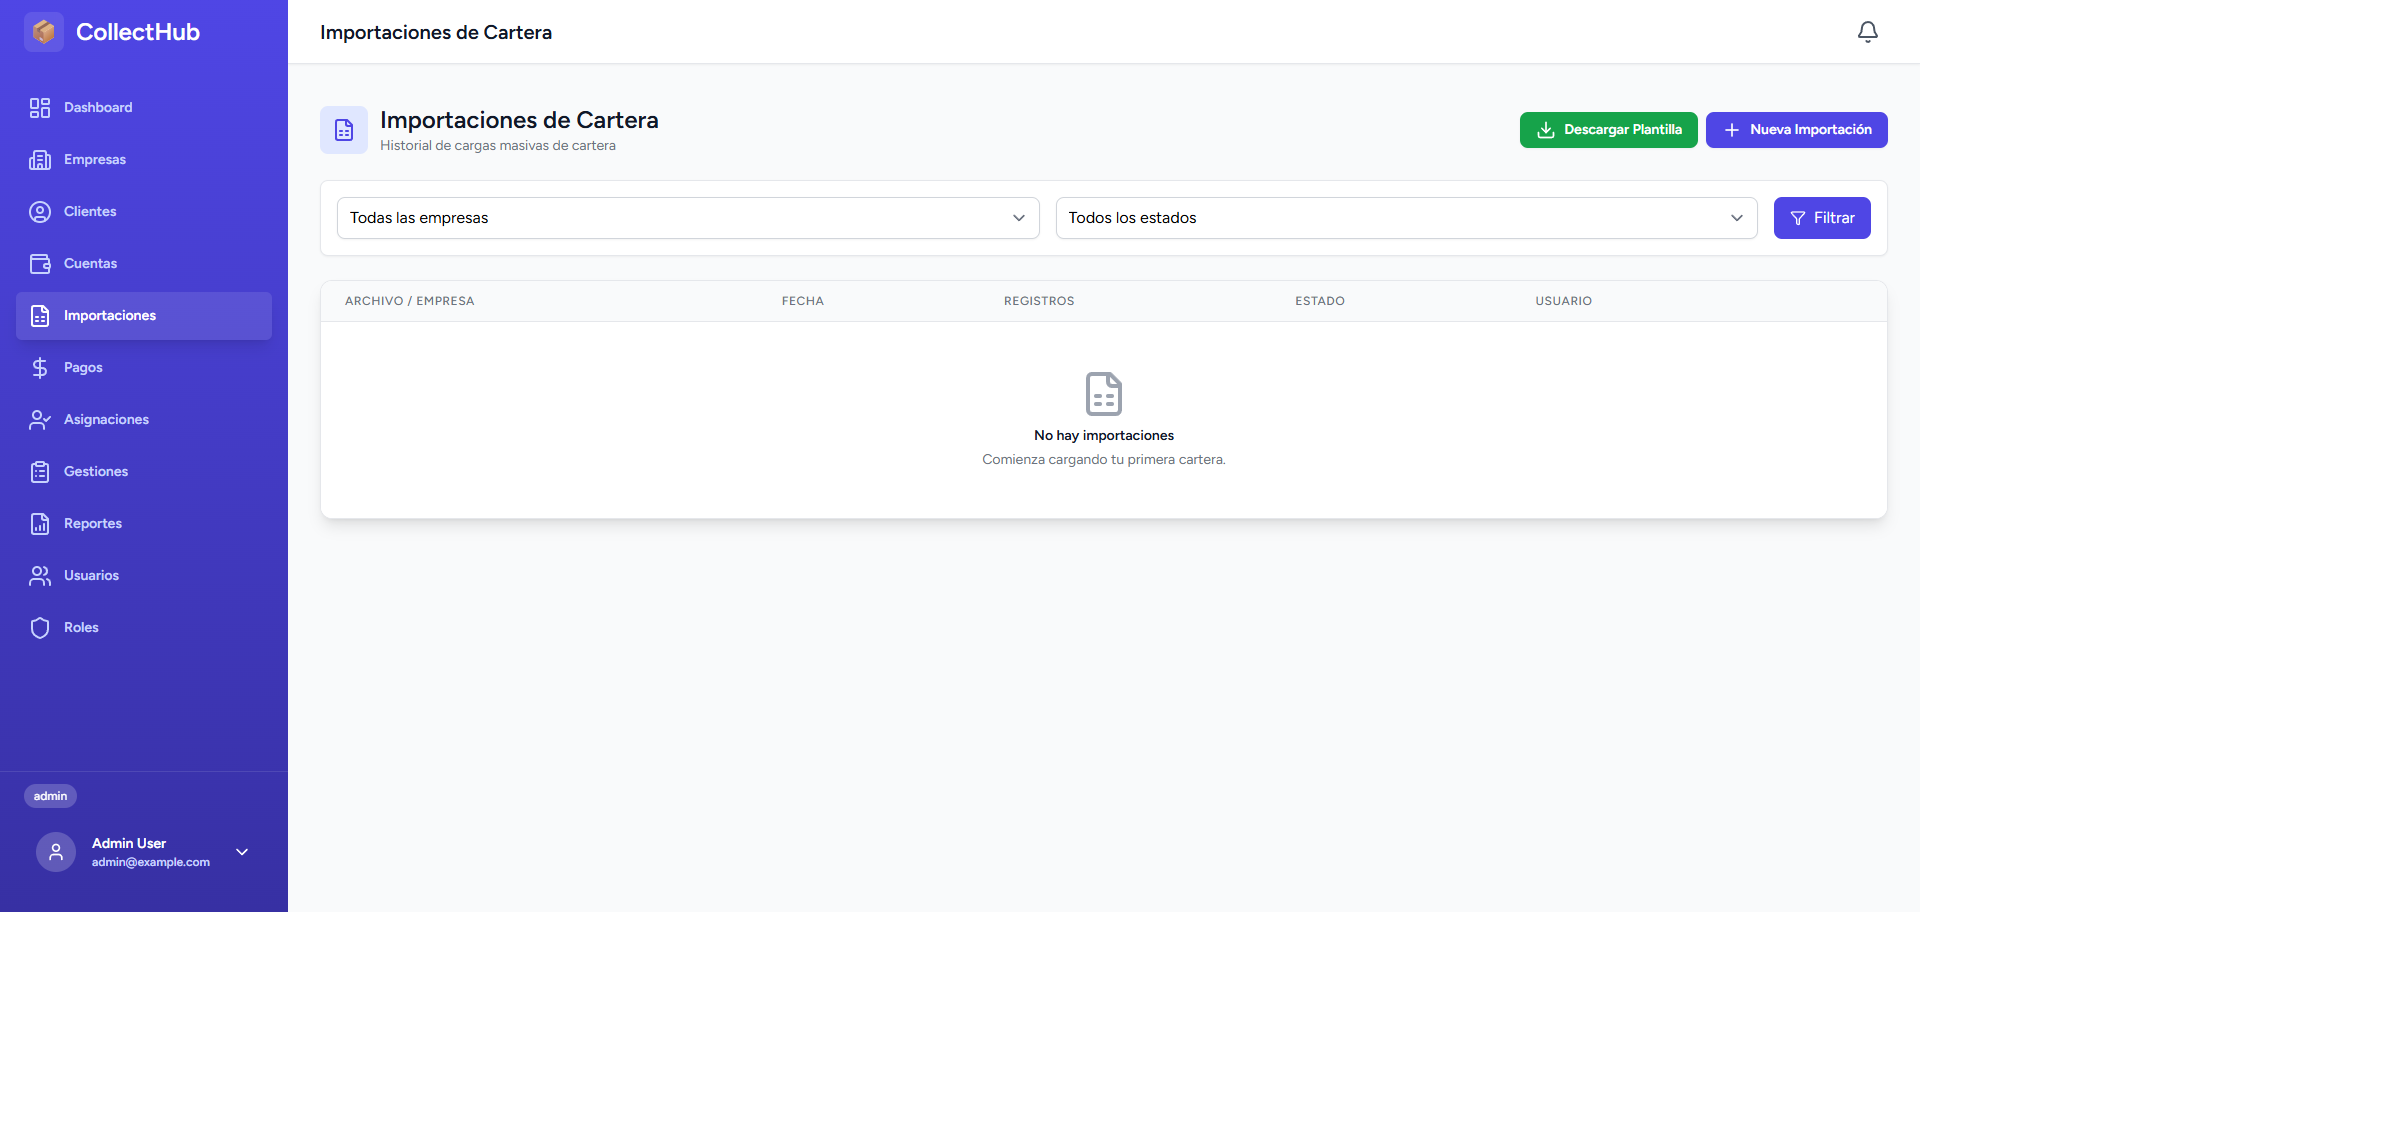Viewport: 2400px width, 1140px height.
Task: Expand the 'Todos los estados' dropdown
Action: [x=1406, y=218]
